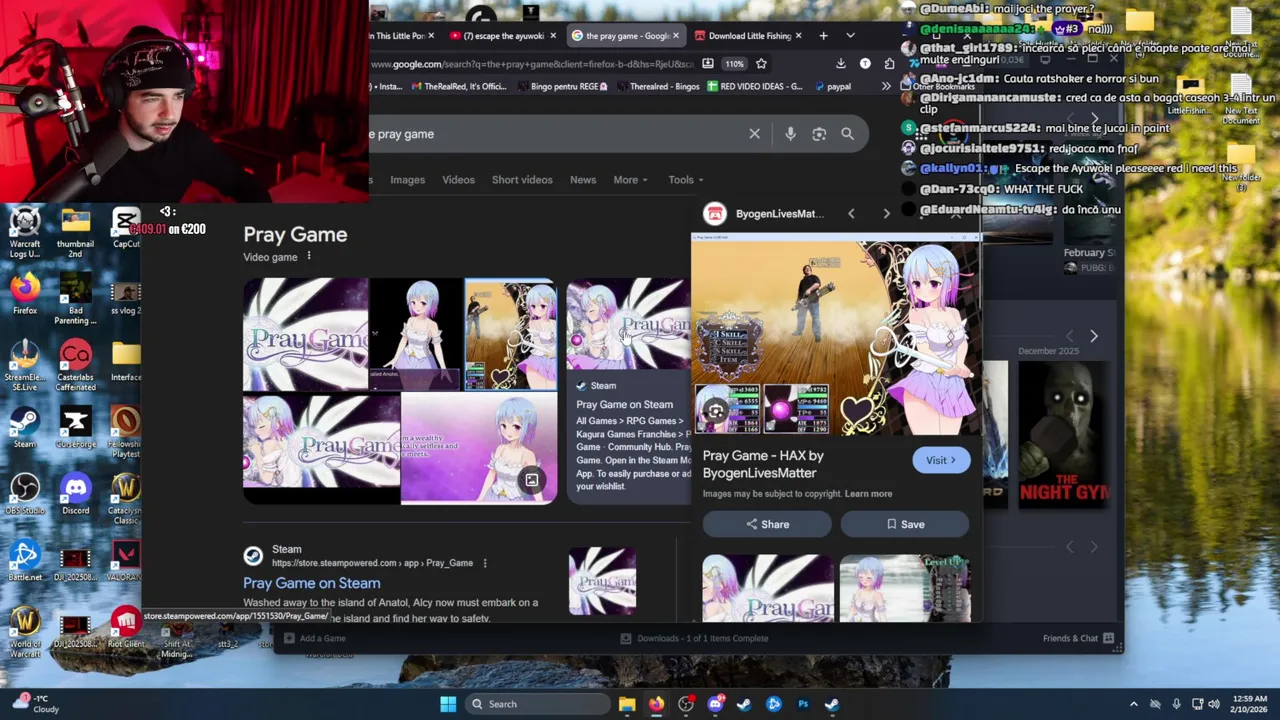Open Discord desktop shortcut
Viewport: 1280px width, 720px height.
coord(75,495)
